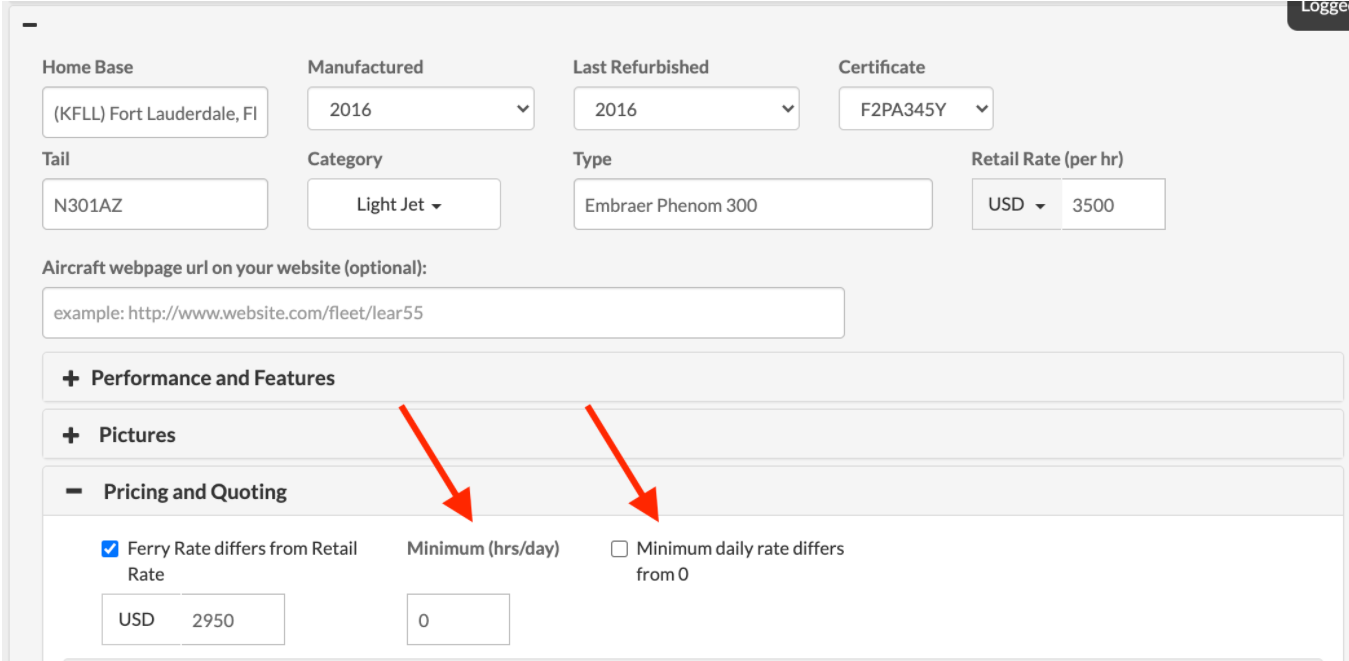Click plus icon beside Pictures
The width and height of the screenshot is (1349, 661).
71,436
